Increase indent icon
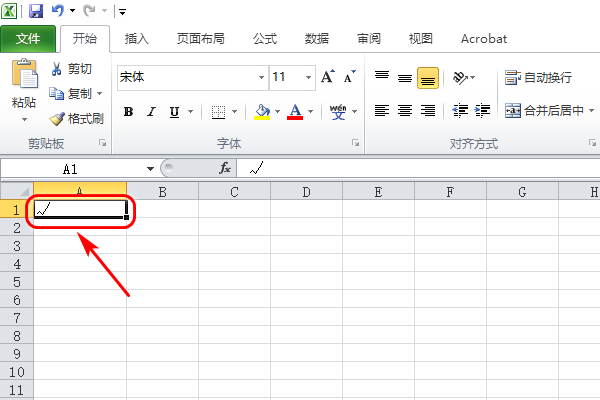 (x=483, y=111)
